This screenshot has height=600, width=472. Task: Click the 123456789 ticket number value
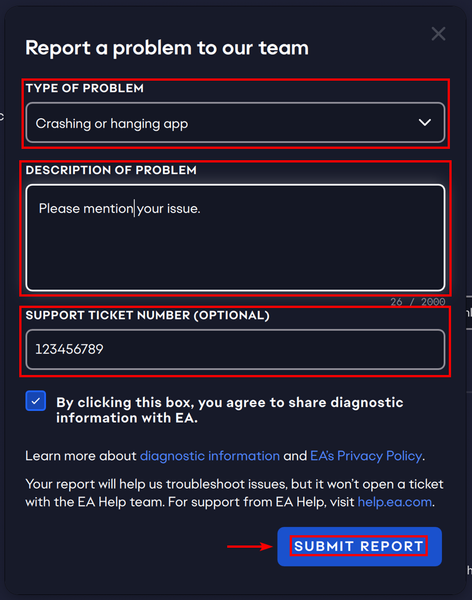[69, 349]
